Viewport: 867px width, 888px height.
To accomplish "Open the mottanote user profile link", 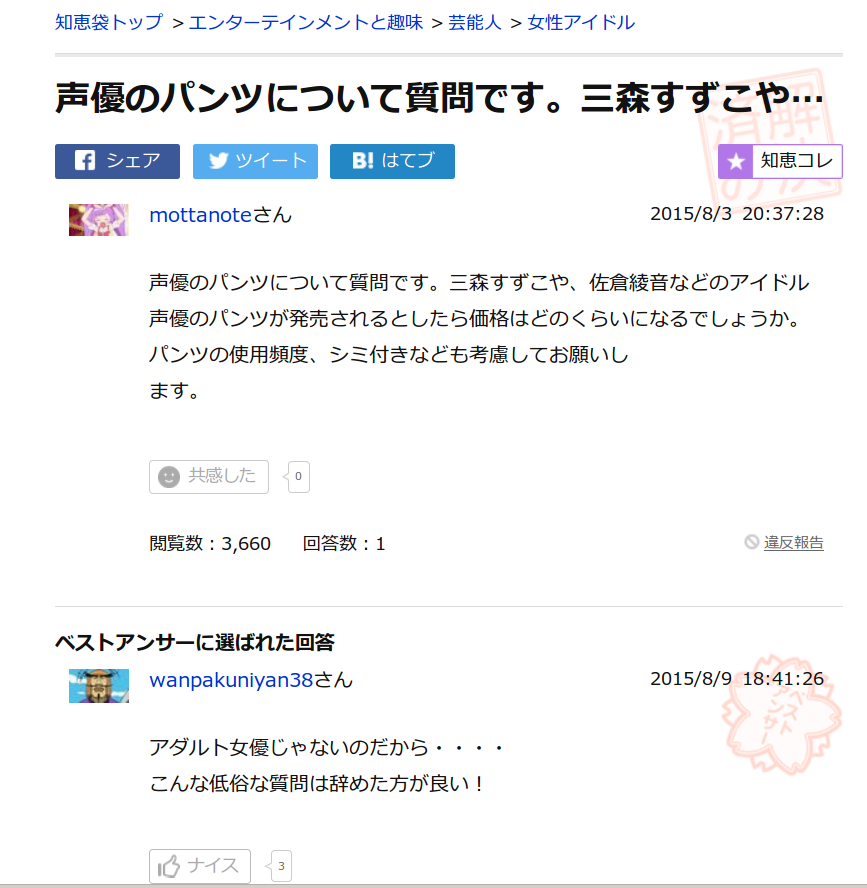I will pyautogui.click(x=200, y=215).
